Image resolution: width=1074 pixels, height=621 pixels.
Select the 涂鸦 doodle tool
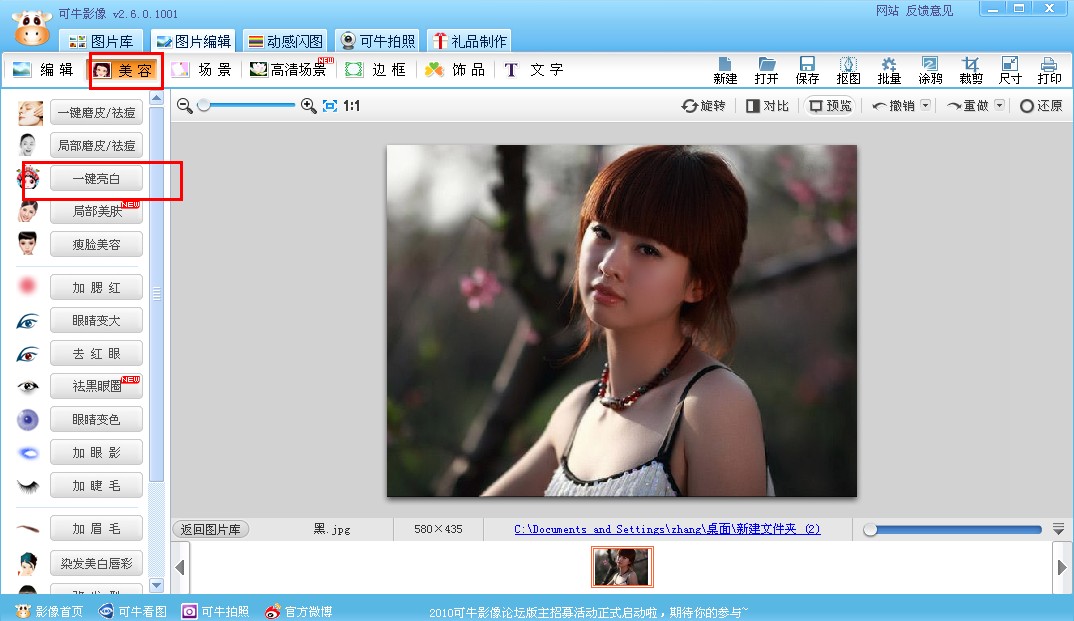coord(930,71)
